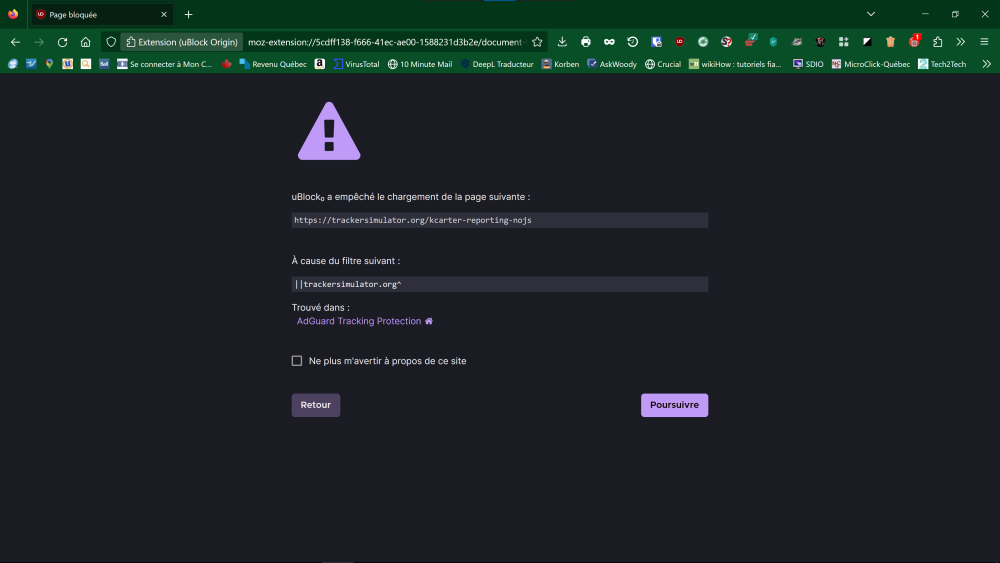Reload the current page

(62, 42)
